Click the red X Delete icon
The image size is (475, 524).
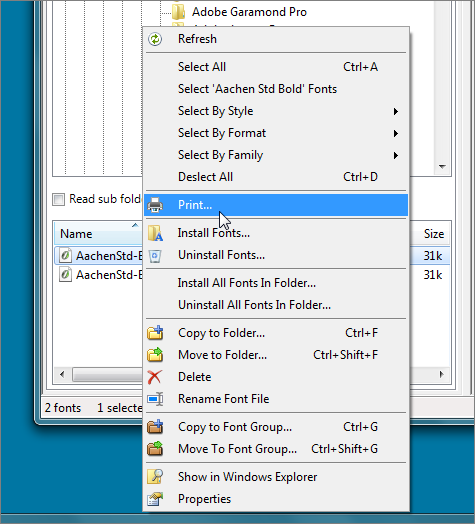(x=154, y=377)
